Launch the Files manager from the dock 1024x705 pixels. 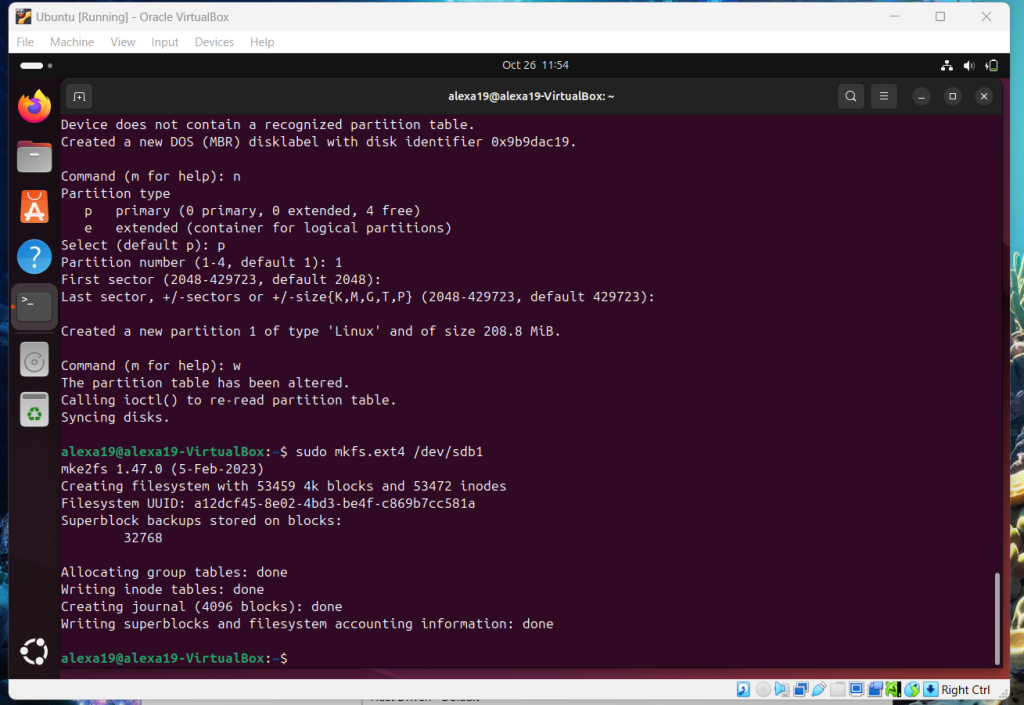pos(34,156)
